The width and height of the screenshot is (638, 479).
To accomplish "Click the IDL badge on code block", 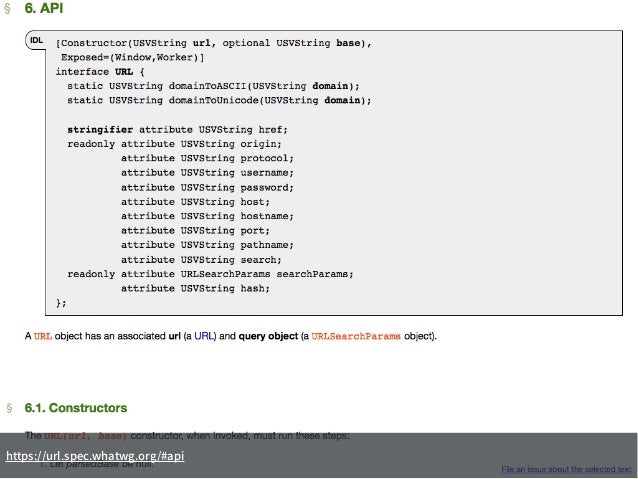I will (36, 40).
